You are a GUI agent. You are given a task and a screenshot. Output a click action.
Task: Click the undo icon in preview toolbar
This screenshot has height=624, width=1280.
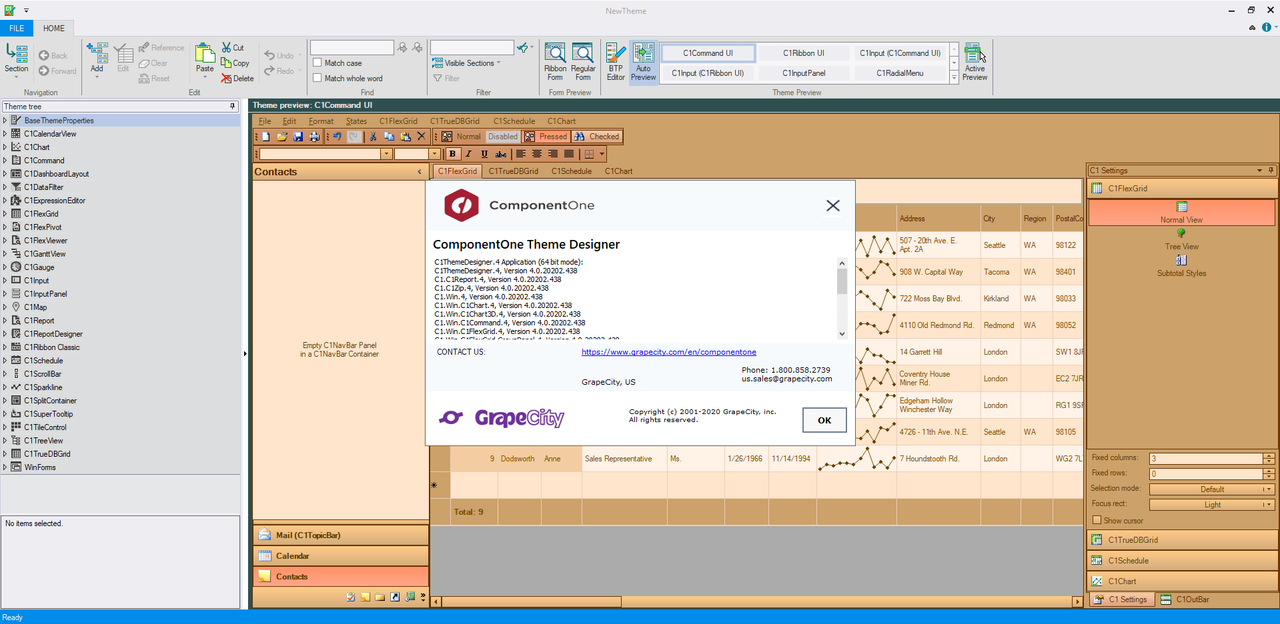337,136
